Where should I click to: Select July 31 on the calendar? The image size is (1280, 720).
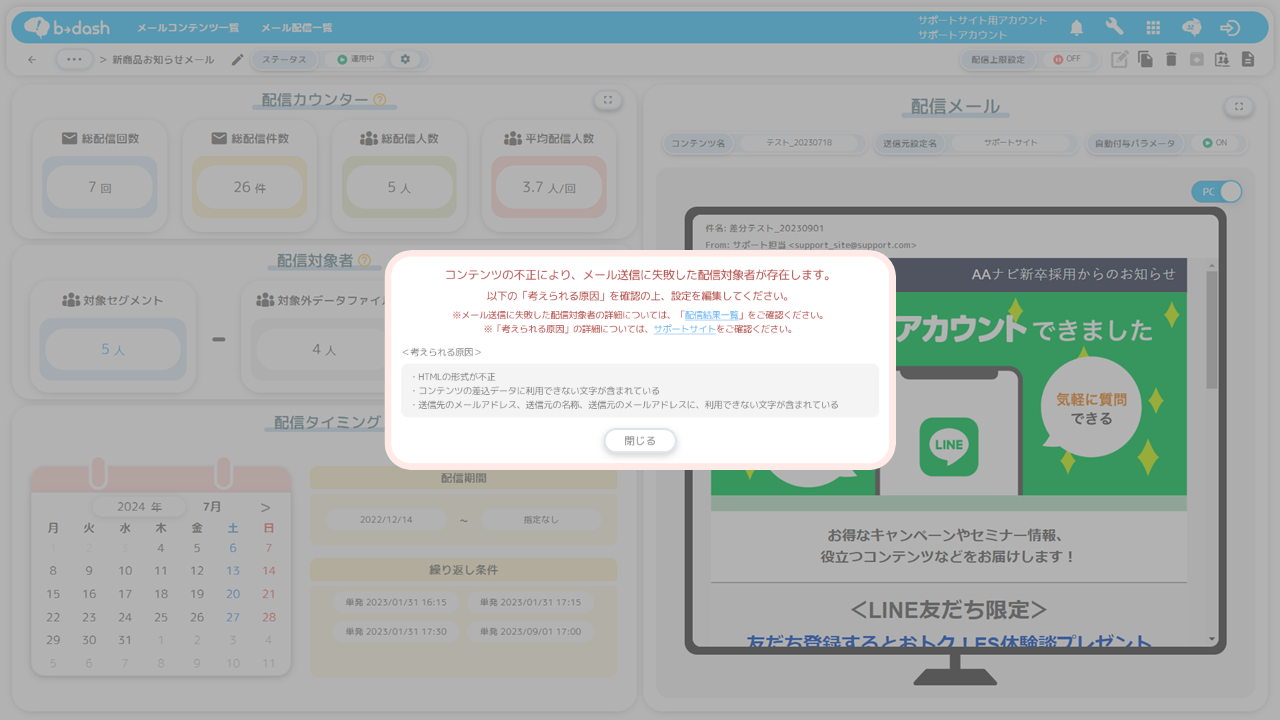point(125,640)
